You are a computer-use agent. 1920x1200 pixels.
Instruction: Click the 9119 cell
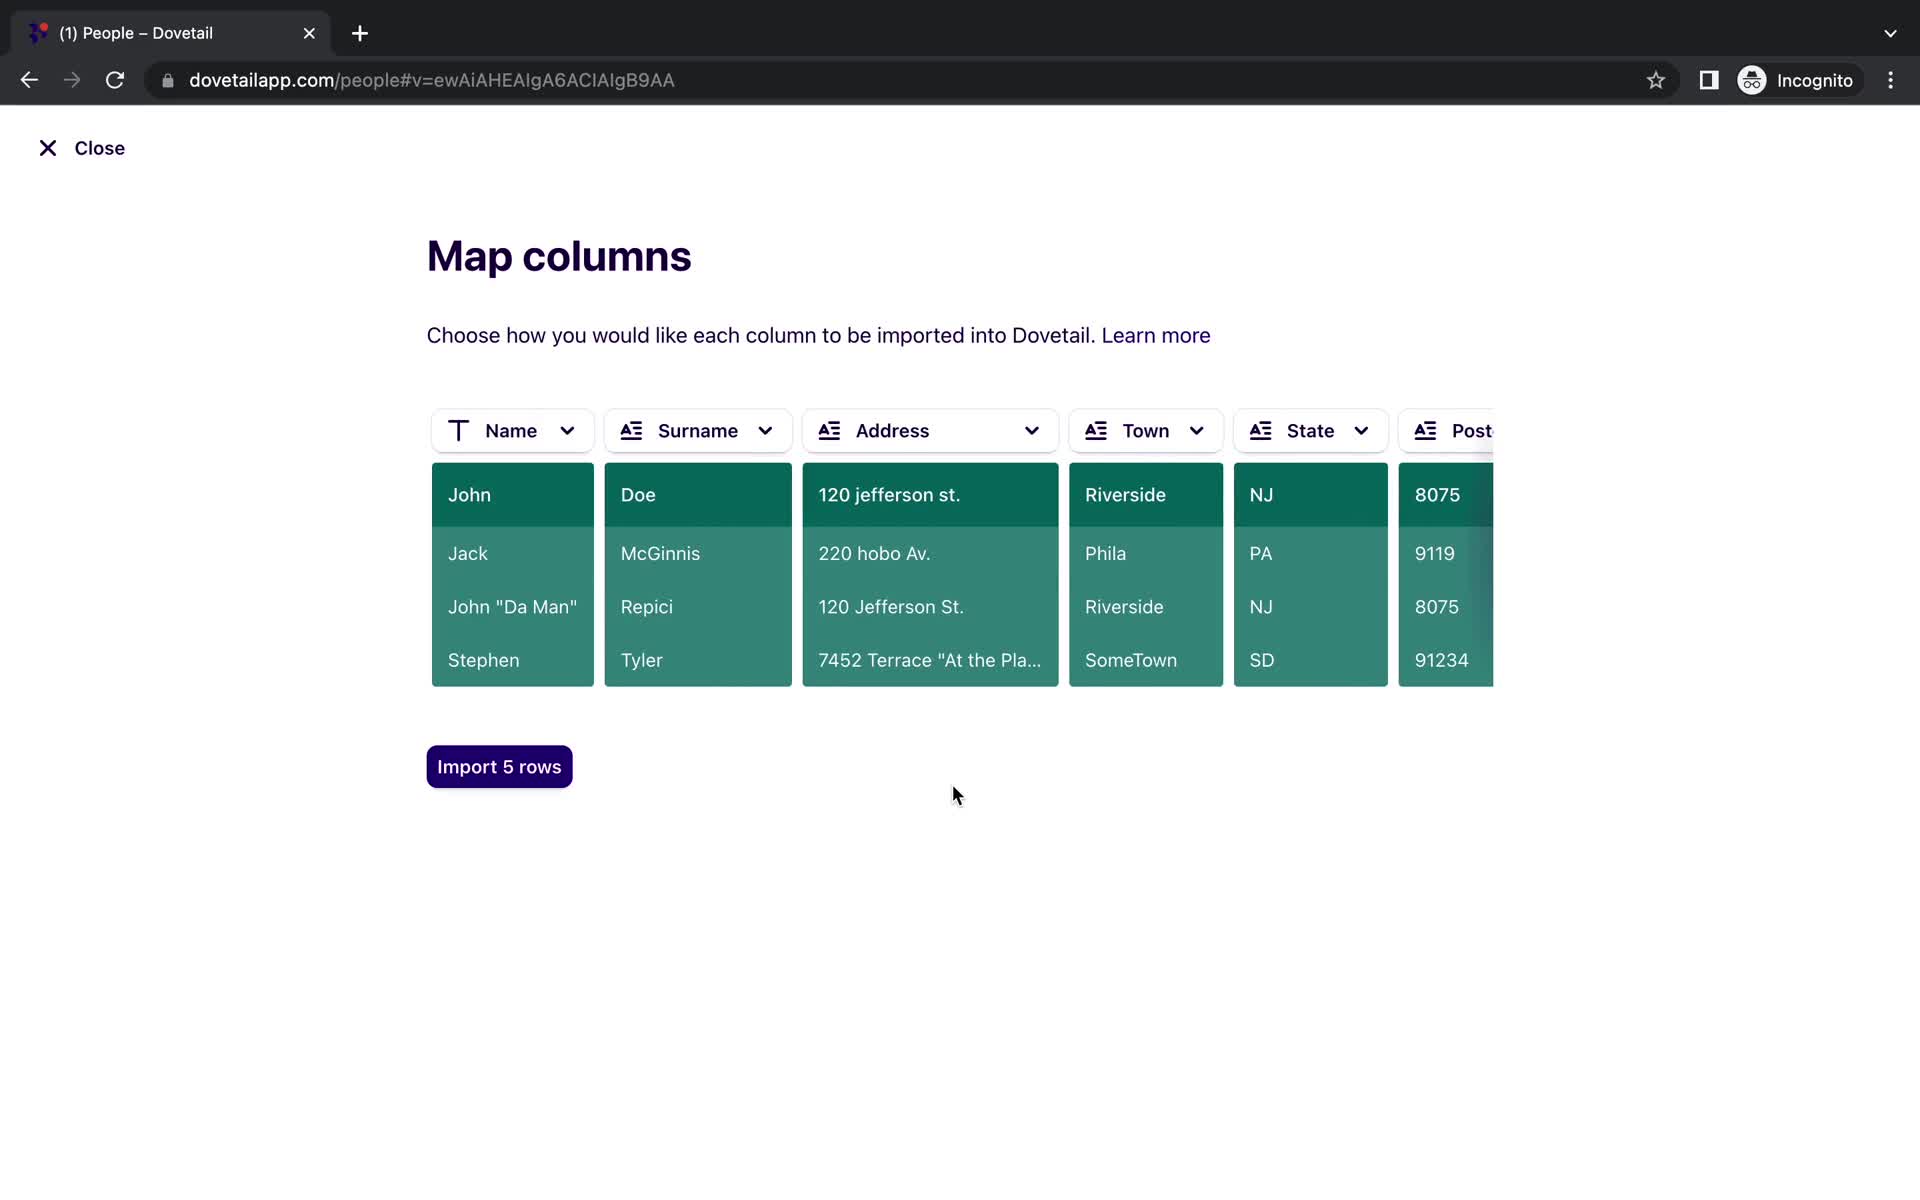pos(1446,554)
